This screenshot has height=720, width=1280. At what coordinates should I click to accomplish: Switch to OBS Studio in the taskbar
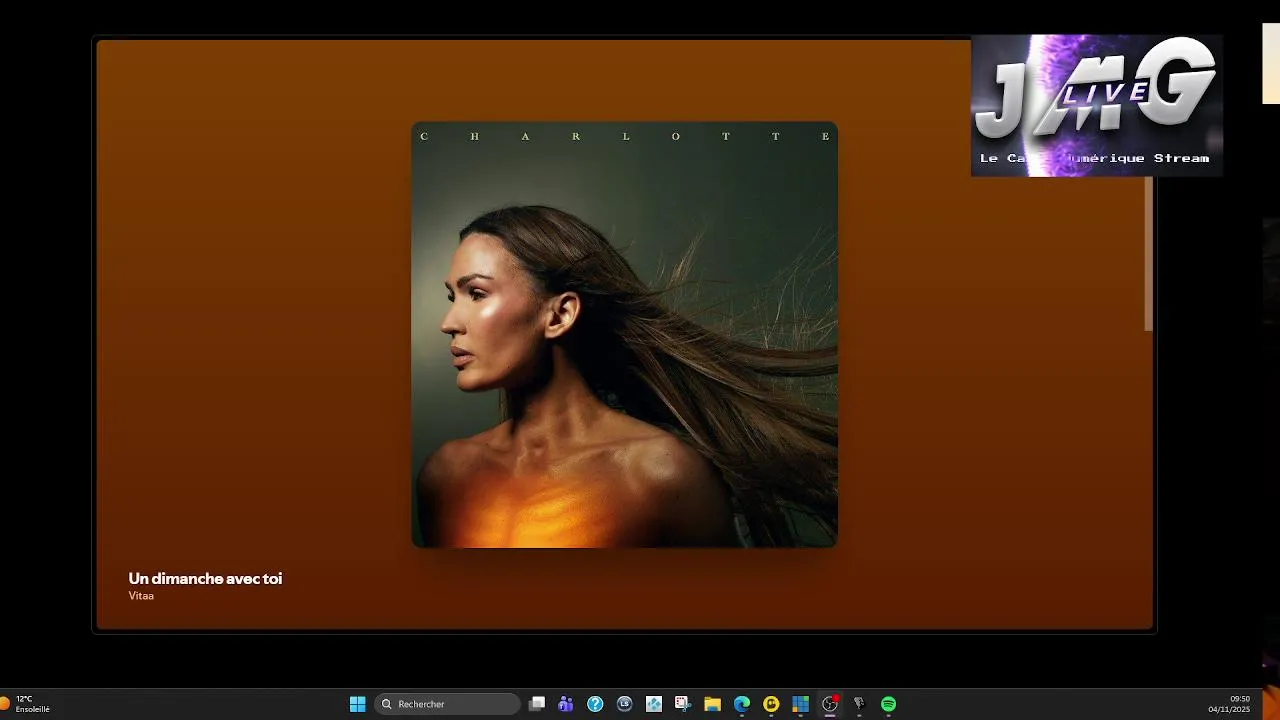[830, 704]
